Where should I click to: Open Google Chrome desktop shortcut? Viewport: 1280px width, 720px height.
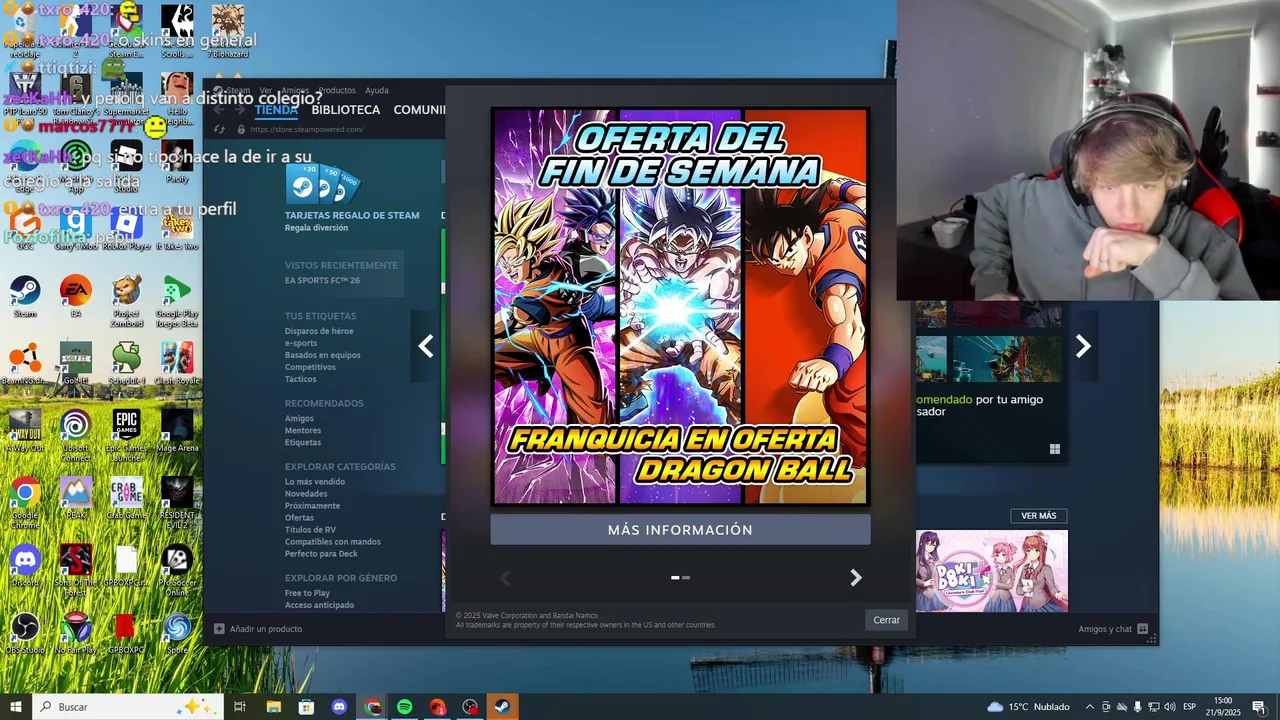(25, 501)
